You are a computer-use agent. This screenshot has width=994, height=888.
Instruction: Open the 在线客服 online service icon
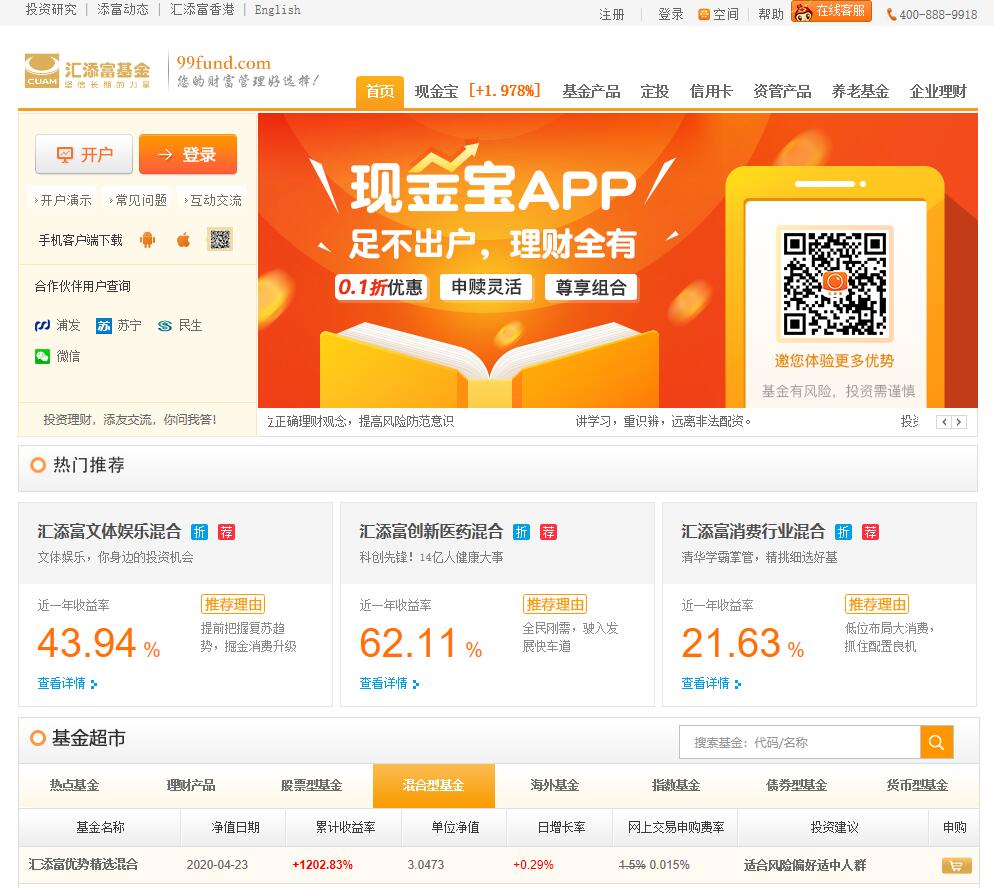click(x=831, y=12)
